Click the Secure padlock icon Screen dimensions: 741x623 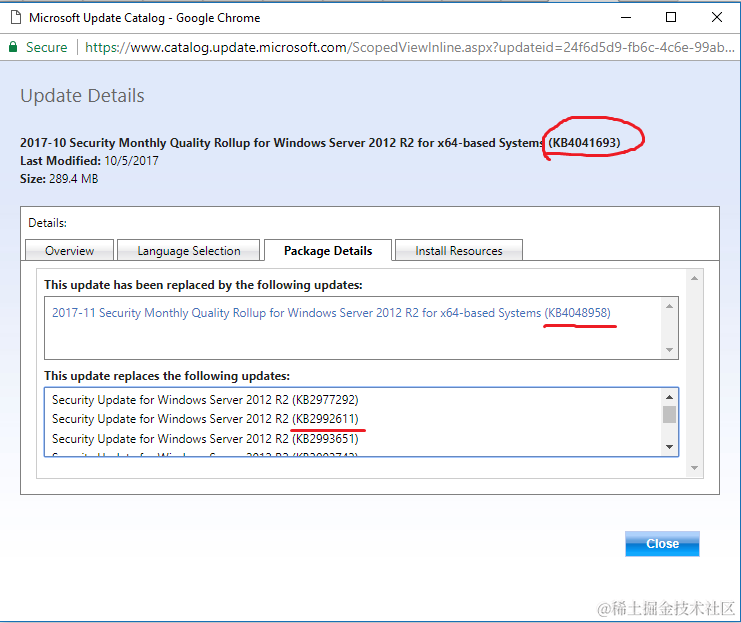(x=13, y=47)
